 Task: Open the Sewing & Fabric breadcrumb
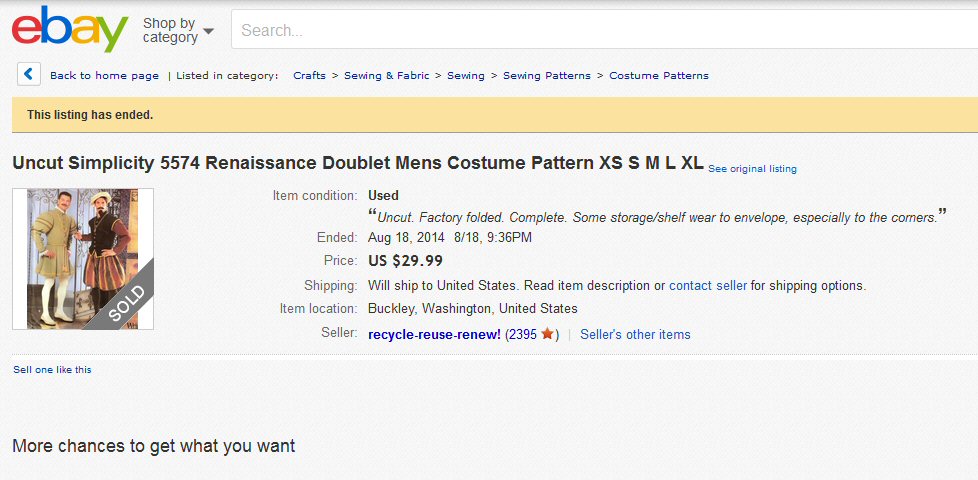tap(387, 75)
